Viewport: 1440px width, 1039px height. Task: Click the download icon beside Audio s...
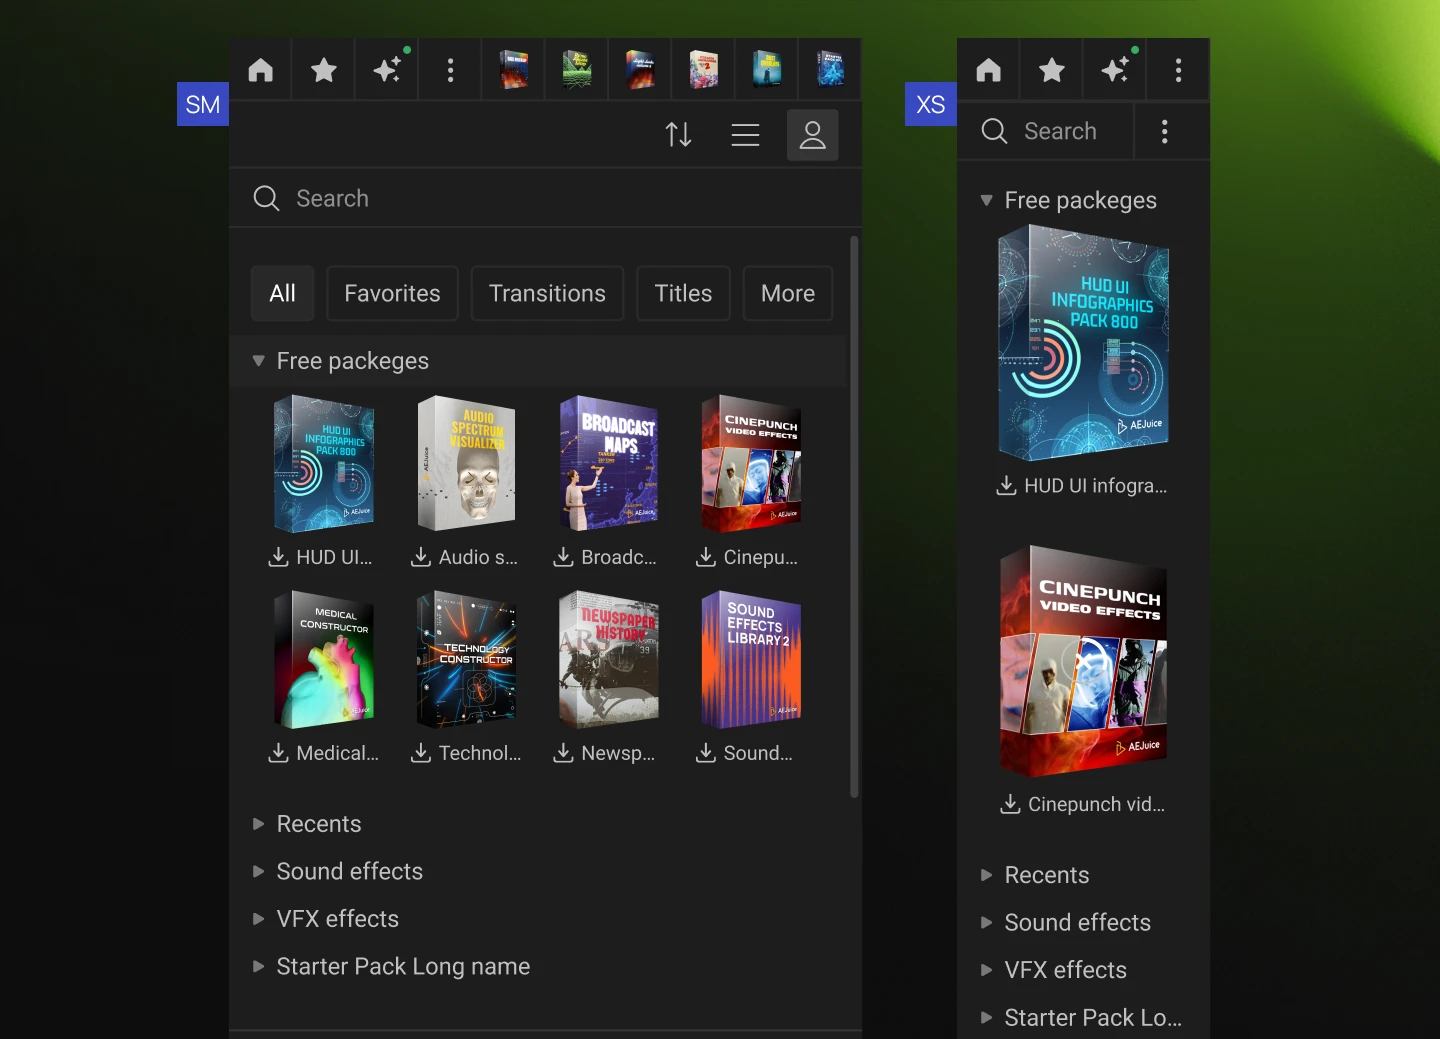421,557
